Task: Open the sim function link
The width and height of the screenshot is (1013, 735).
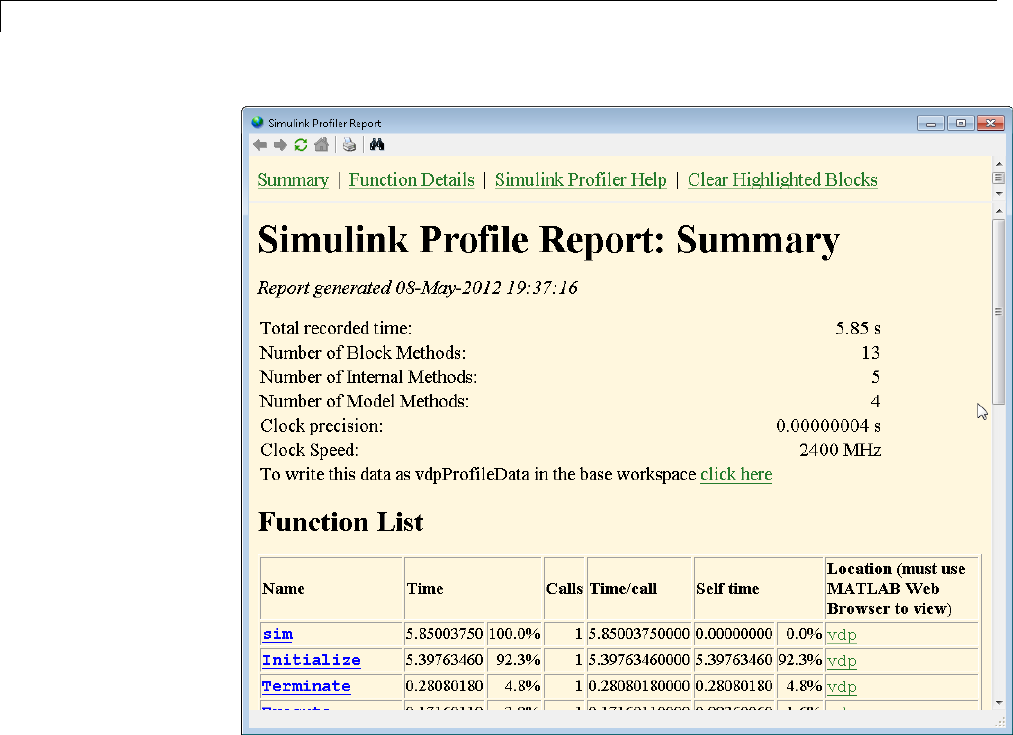Action: [x=277, y=634]
